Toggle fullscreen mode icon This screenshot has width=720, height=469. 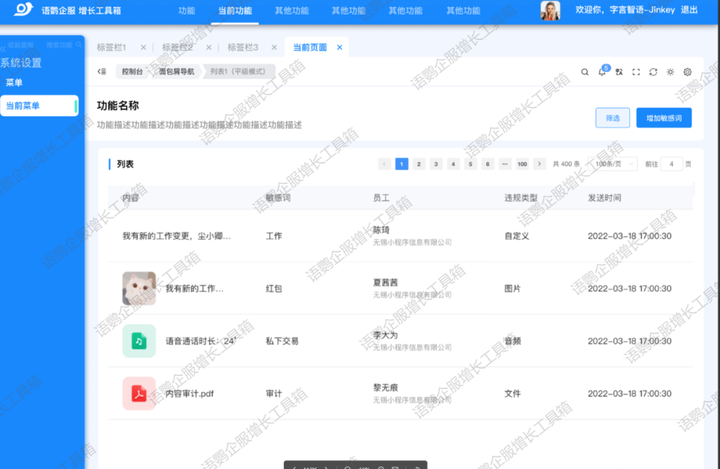click(x=636, y=72)
